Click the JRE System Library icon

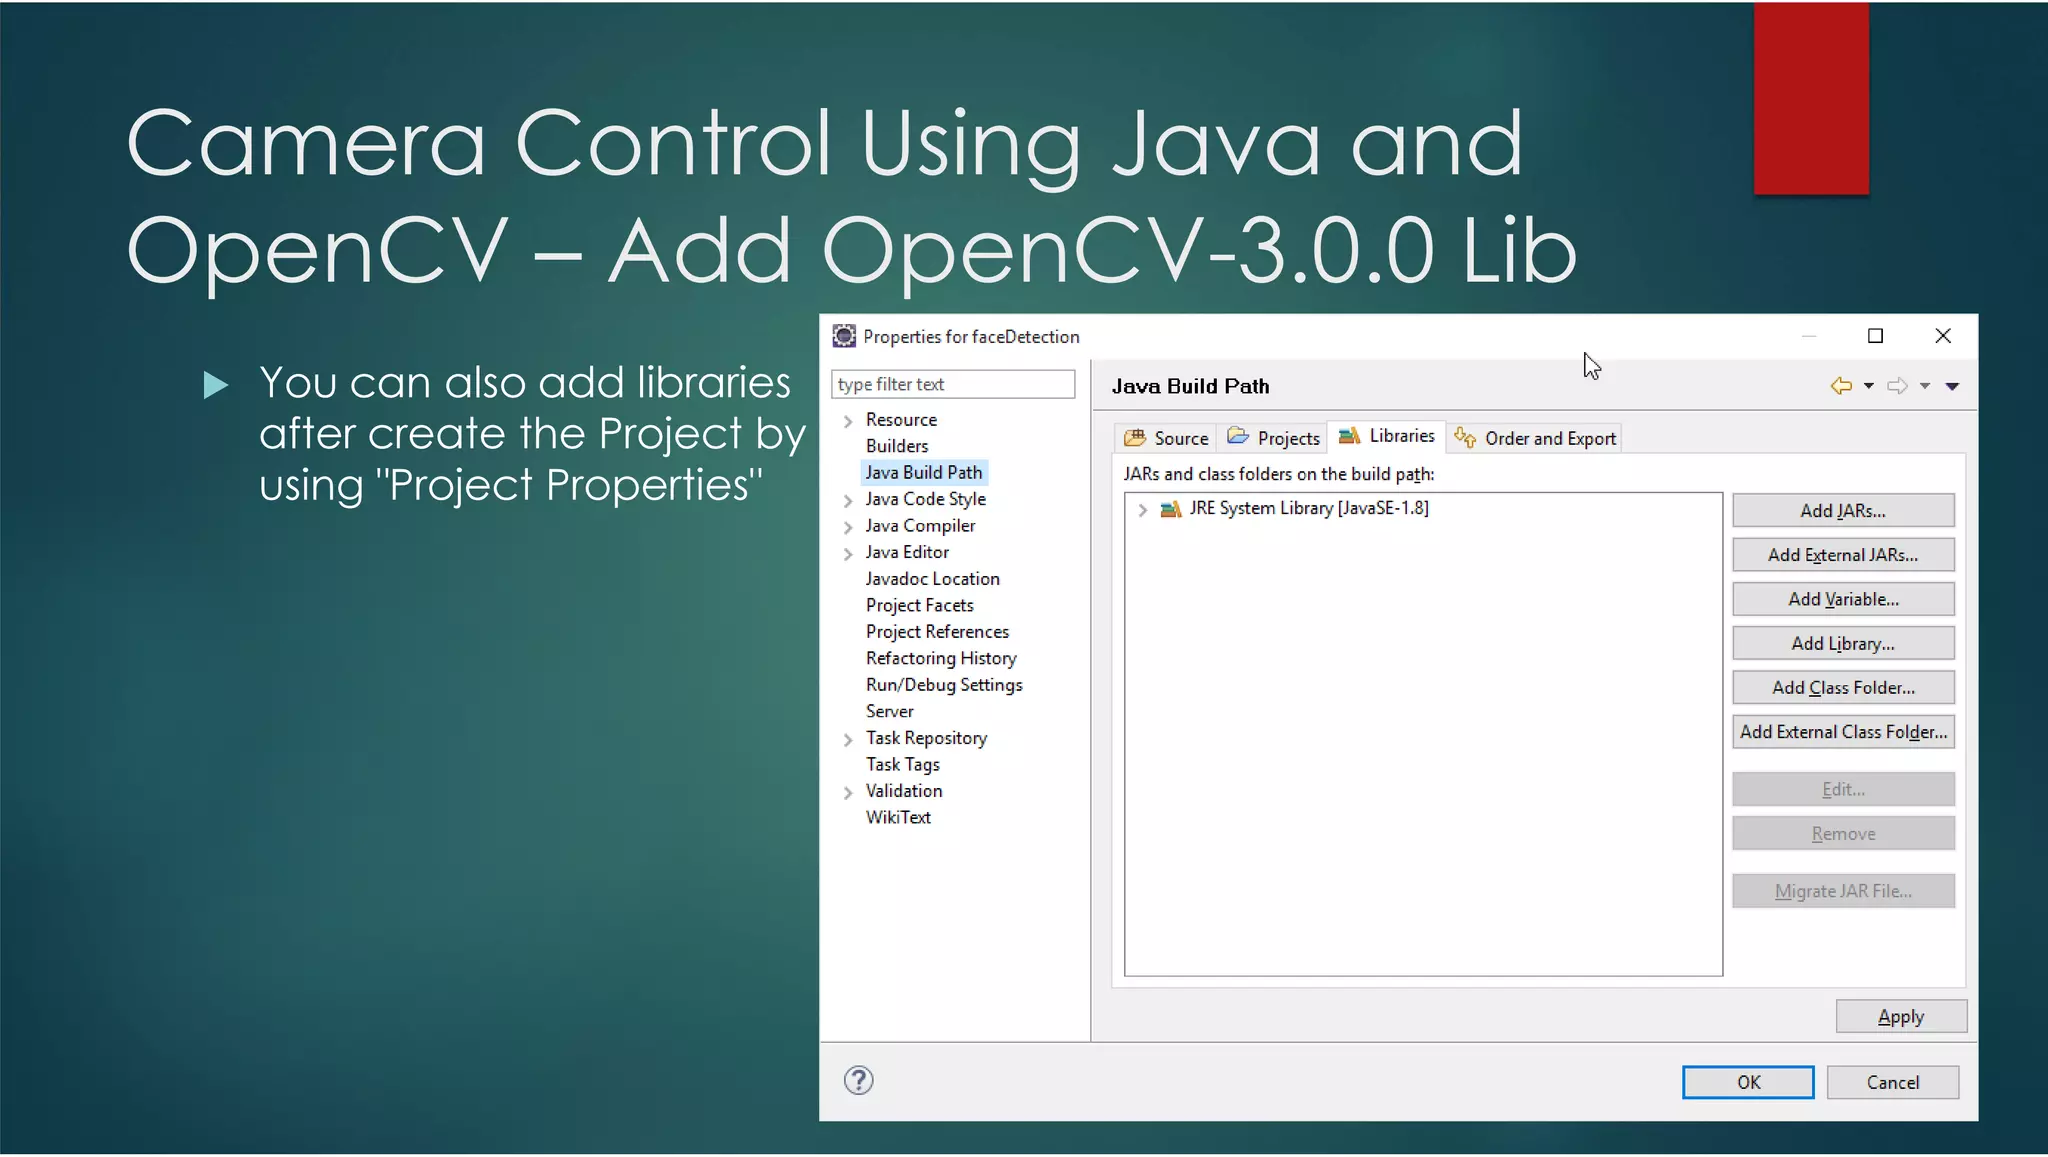coord(1170,509)
